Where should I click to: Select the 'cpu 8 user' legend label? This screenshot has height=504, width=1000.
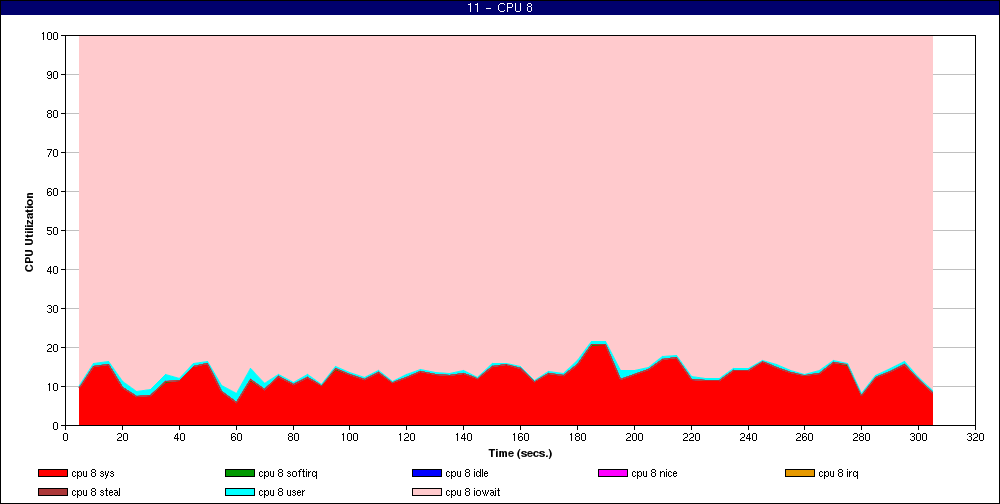pos(282,493)
